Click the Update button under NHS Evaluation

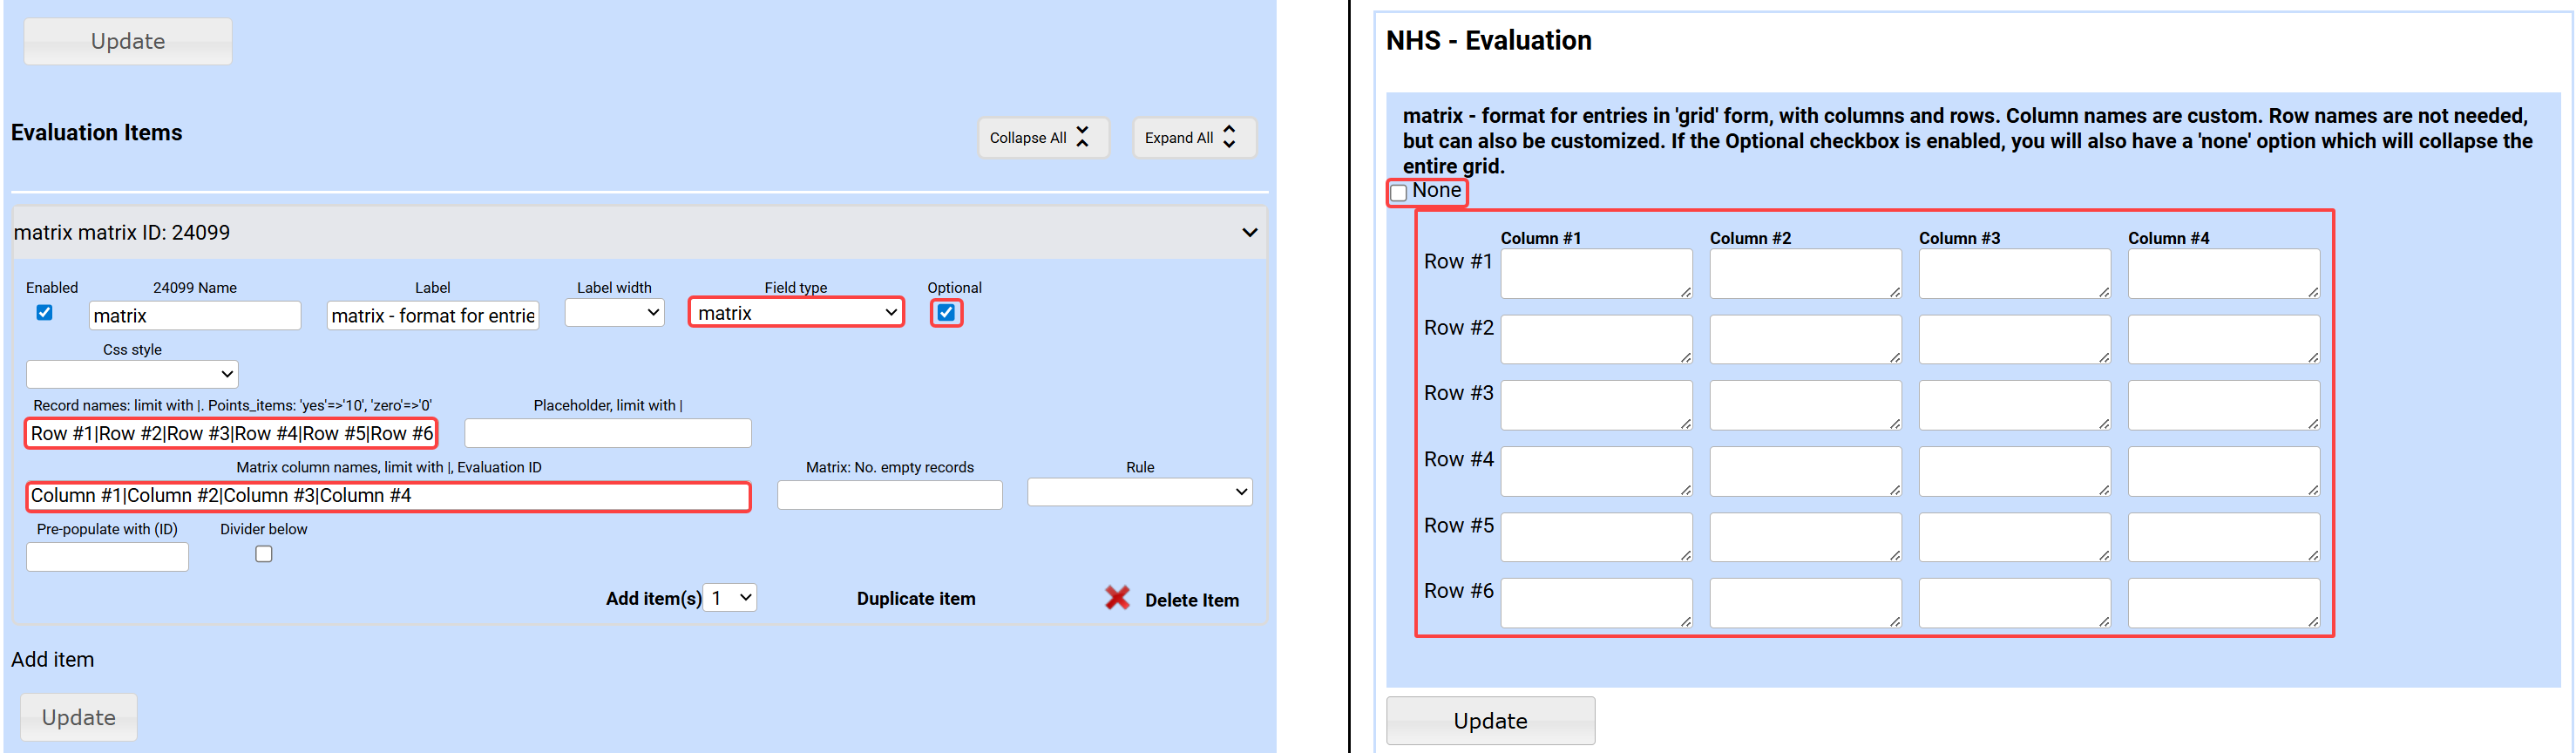[1490, 721]
